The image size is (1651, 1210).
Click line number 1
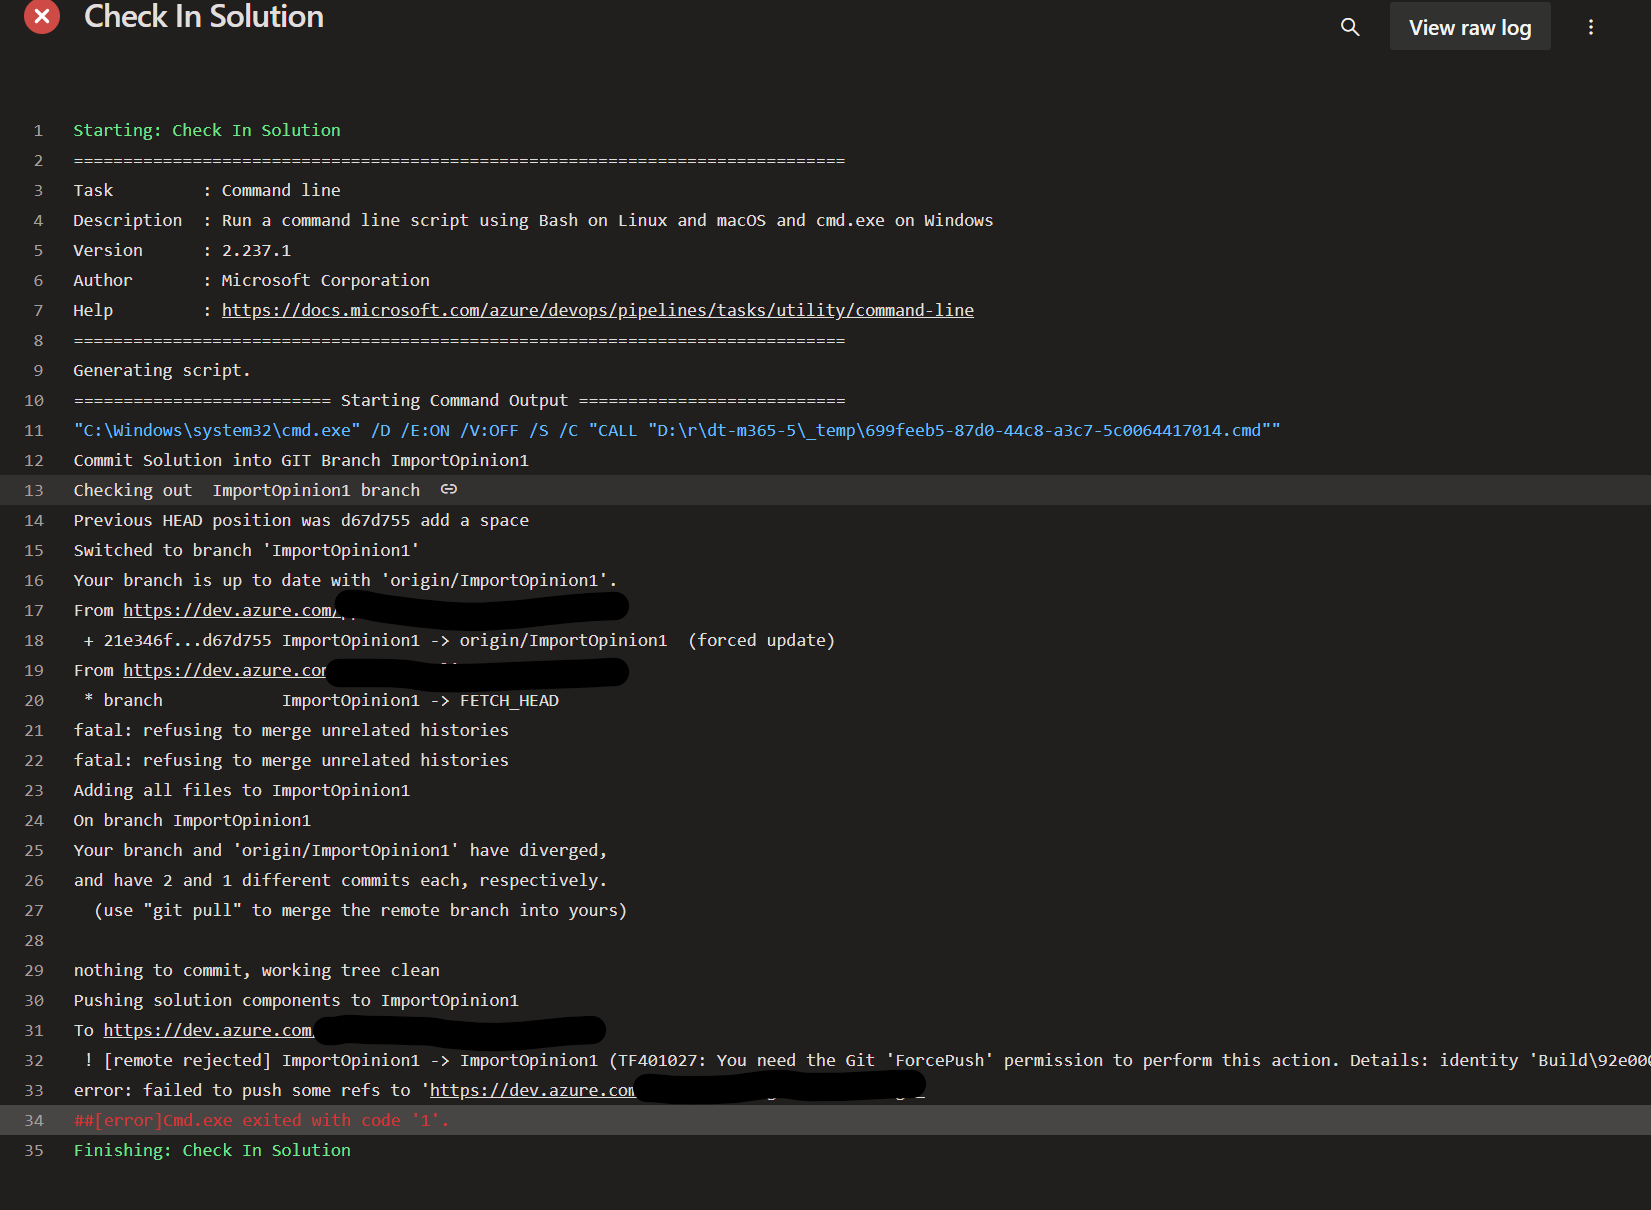tap(38, 130)
